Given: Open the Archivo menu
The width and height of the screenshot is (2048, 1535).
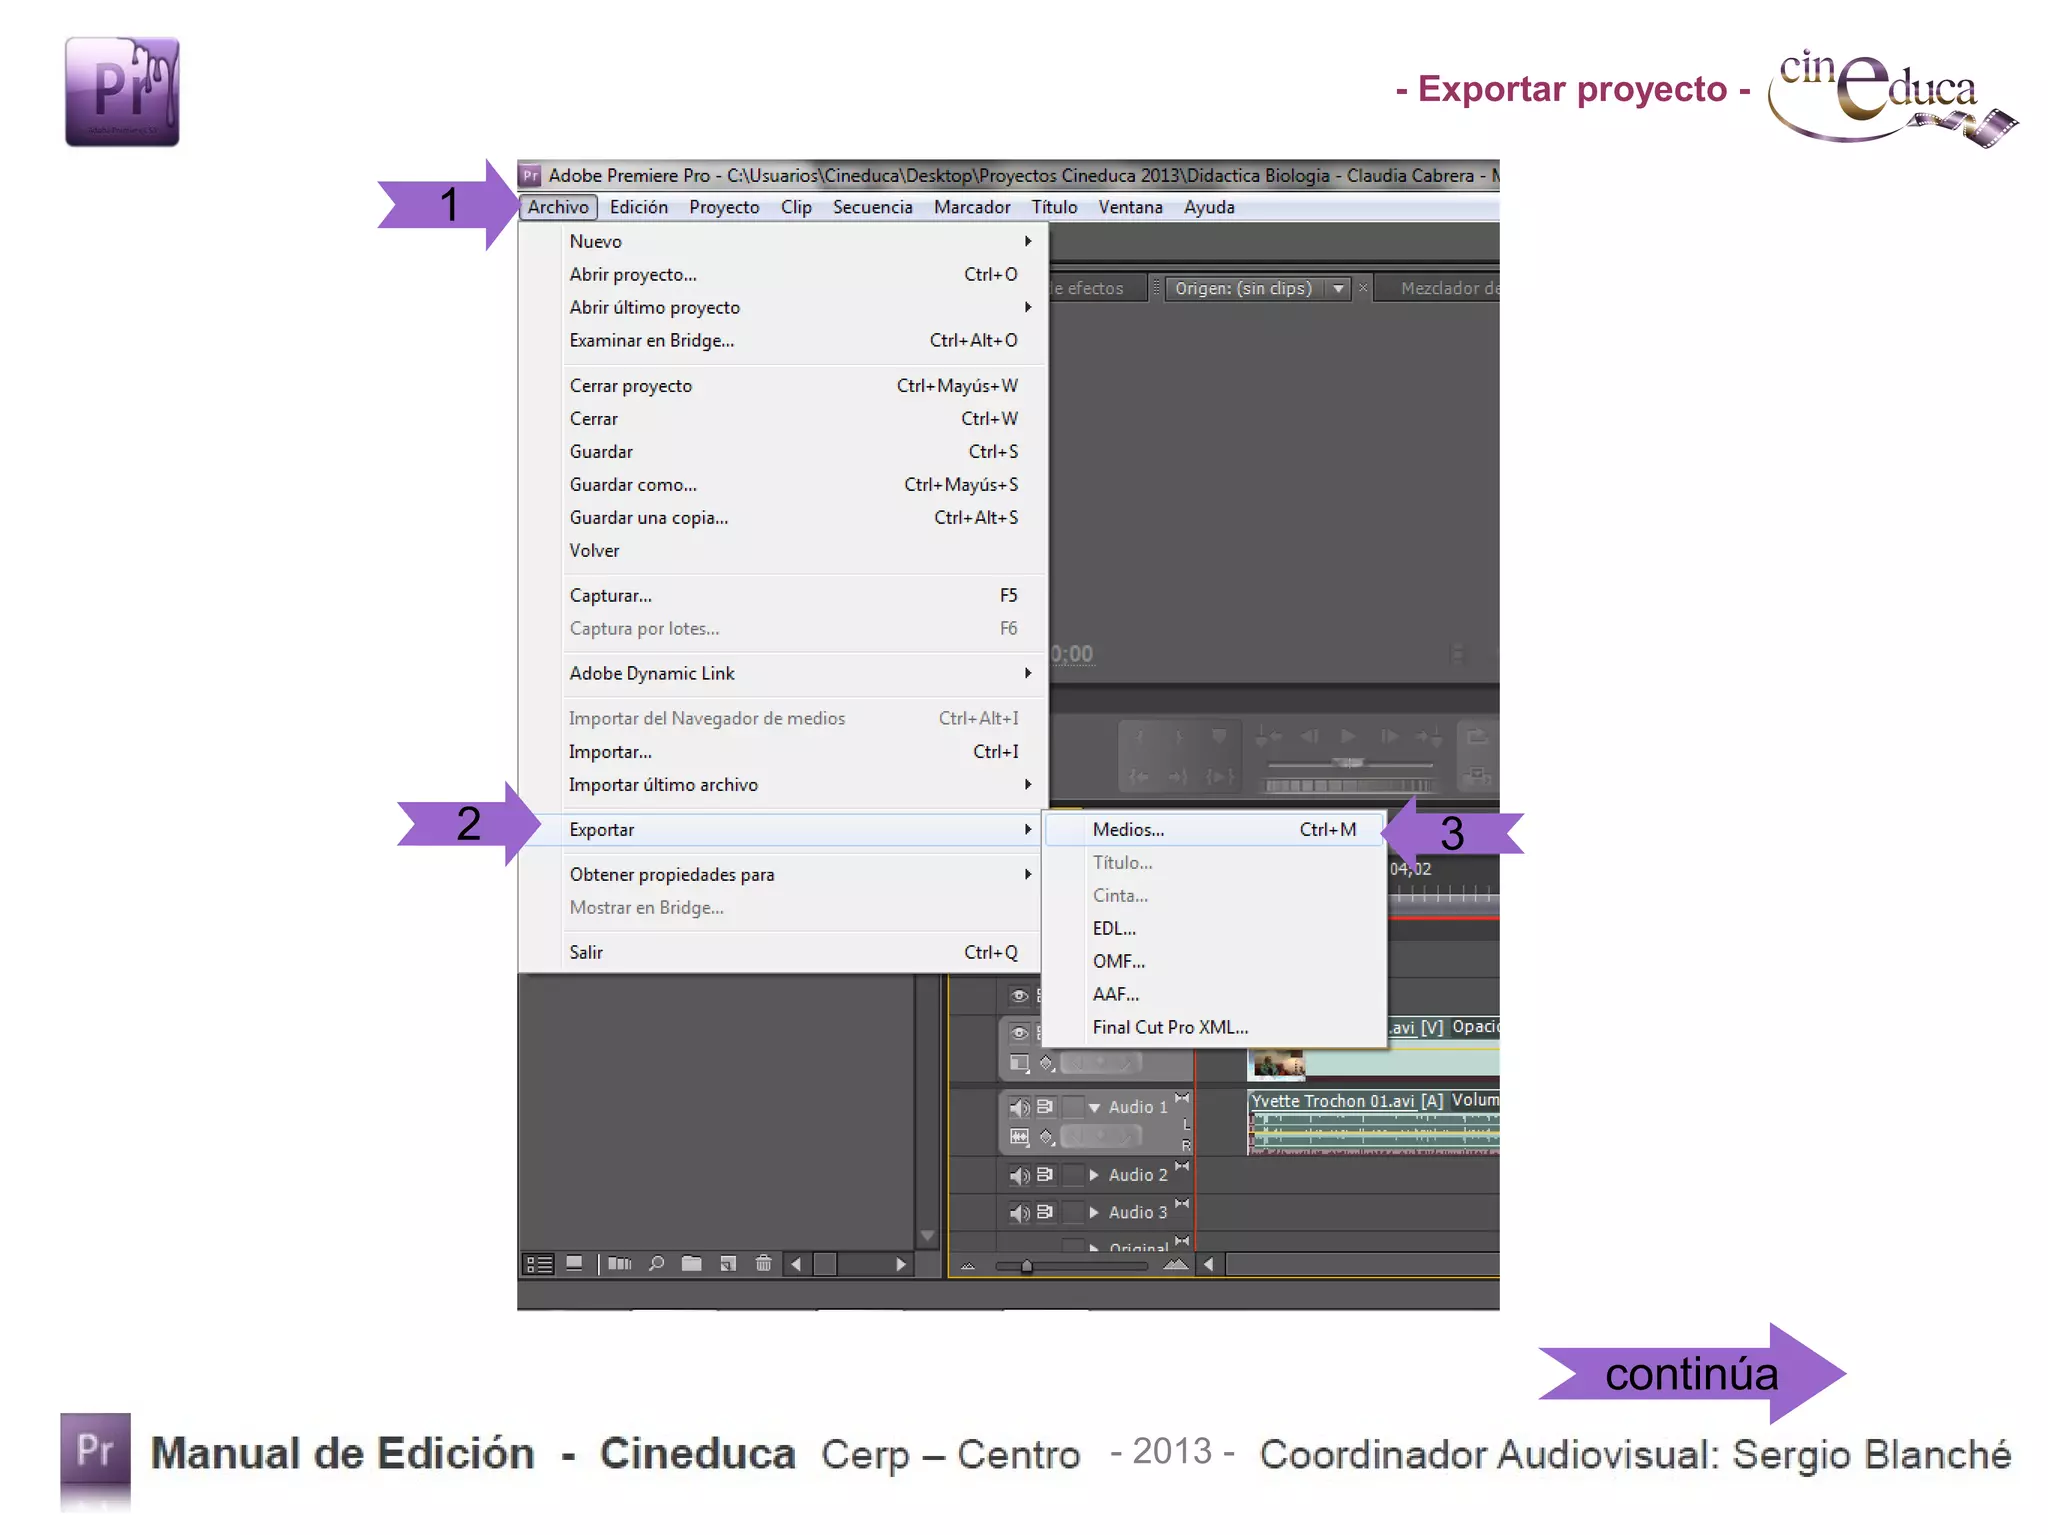Looking at the screenshot, I should pos(558,207).
